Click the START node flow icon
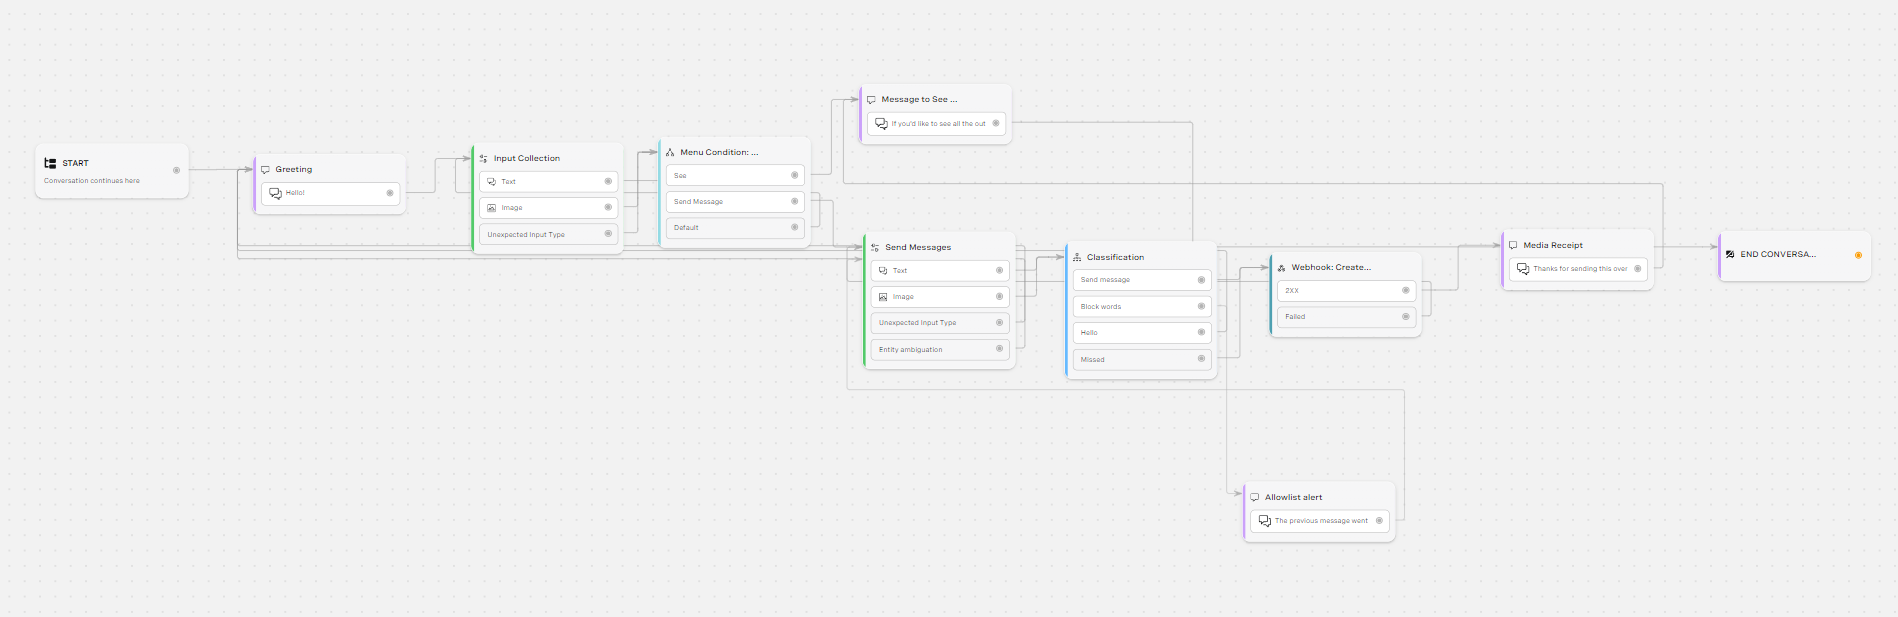 click(50, 163)
